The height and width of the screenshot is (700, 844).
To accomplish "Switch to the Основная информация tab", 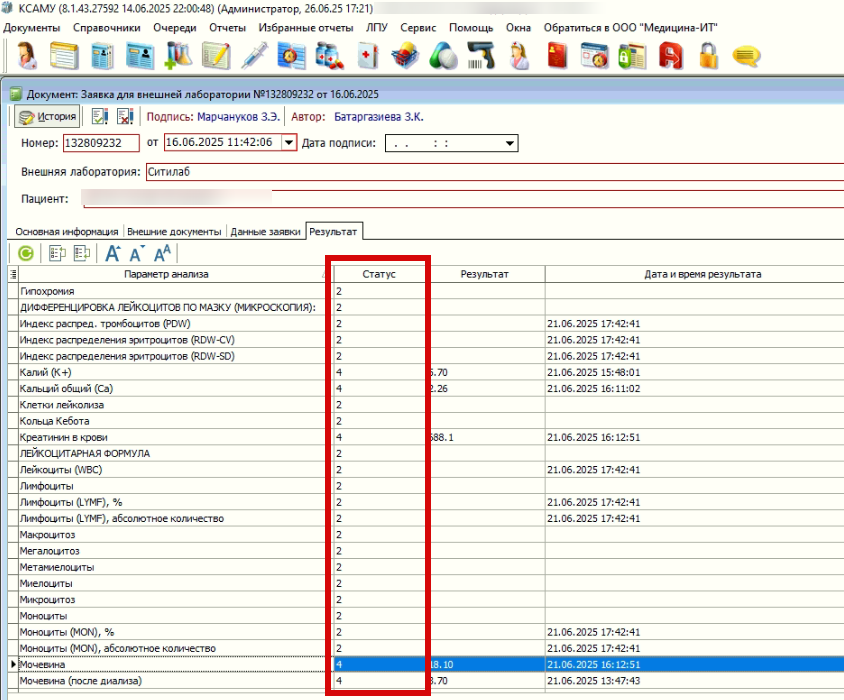I will [x=67, y=232].
